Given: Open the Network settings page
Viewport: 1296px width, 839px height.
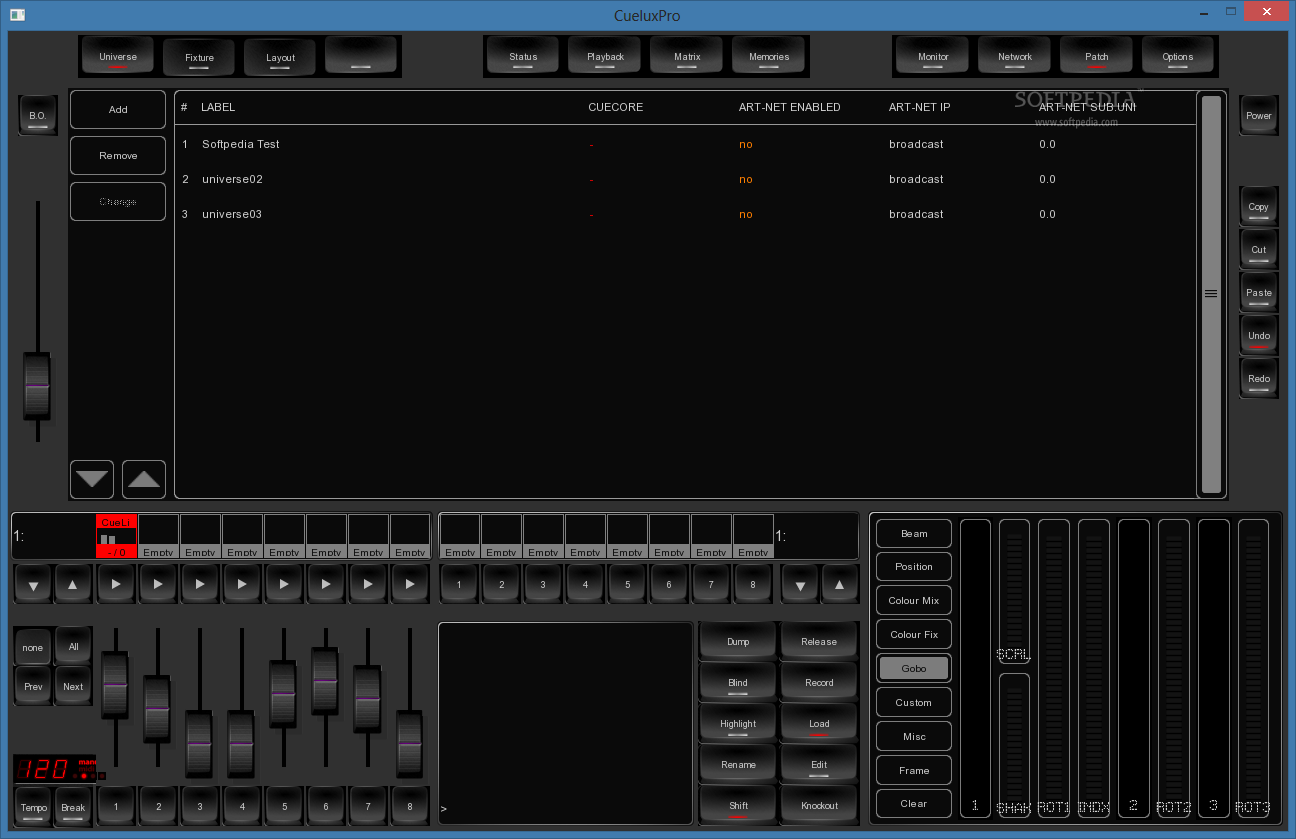Looking at the screenshot, I should tap(1015, 56).
